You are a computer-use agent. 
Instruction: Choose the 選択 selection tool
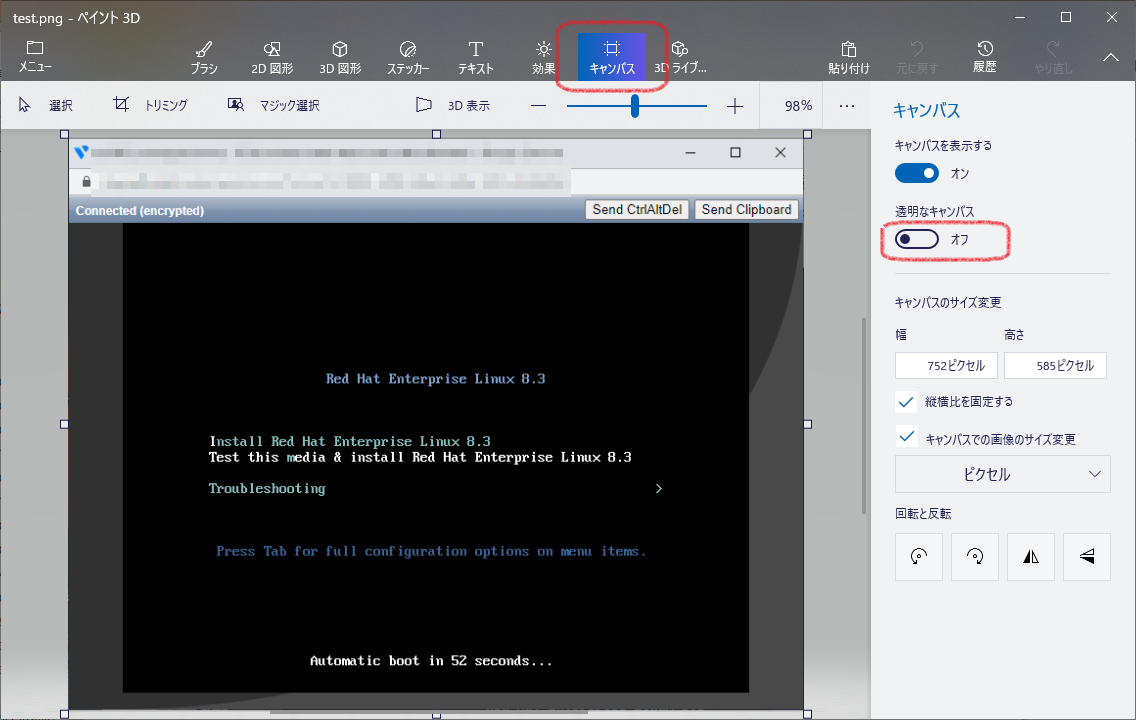tap(45, 105)
